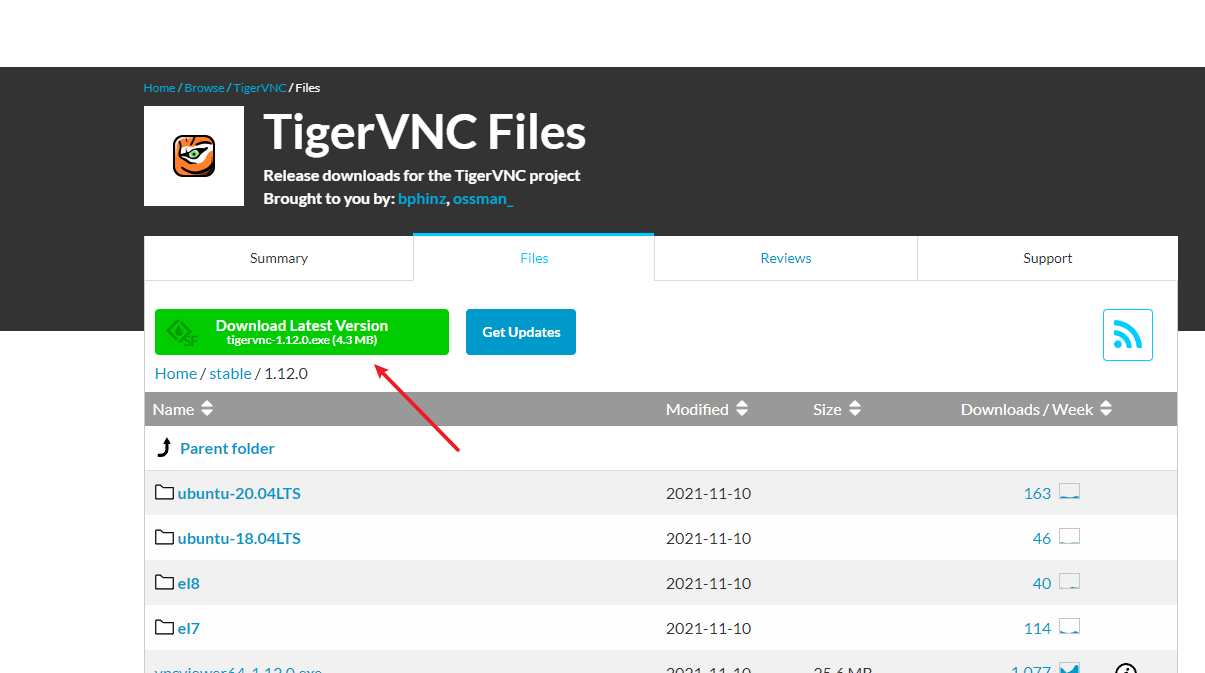This screenshot has width=1205, height=673.
Task: Open downloads chart icon for el8
Action: [1069, 582]
